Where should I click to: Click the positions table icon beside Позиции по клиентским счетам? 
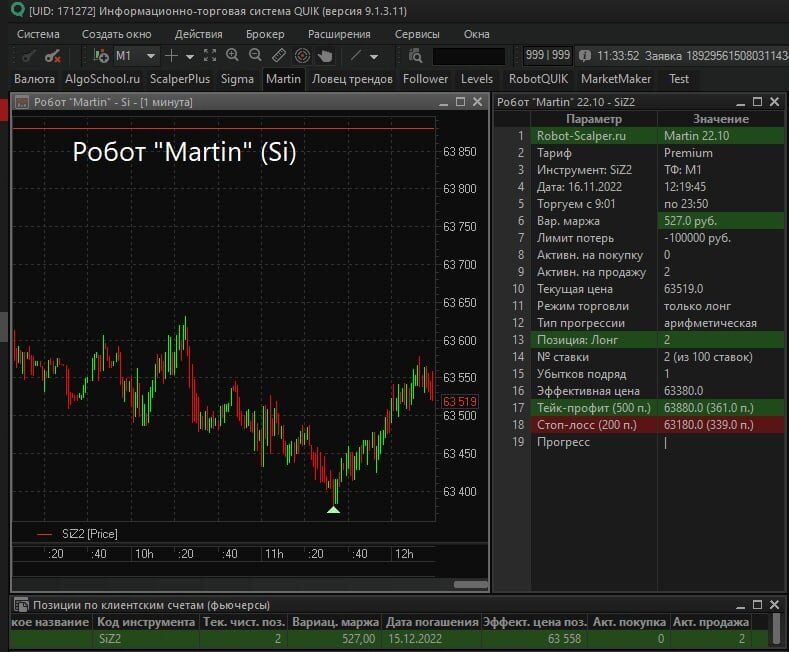coord(21,605)
